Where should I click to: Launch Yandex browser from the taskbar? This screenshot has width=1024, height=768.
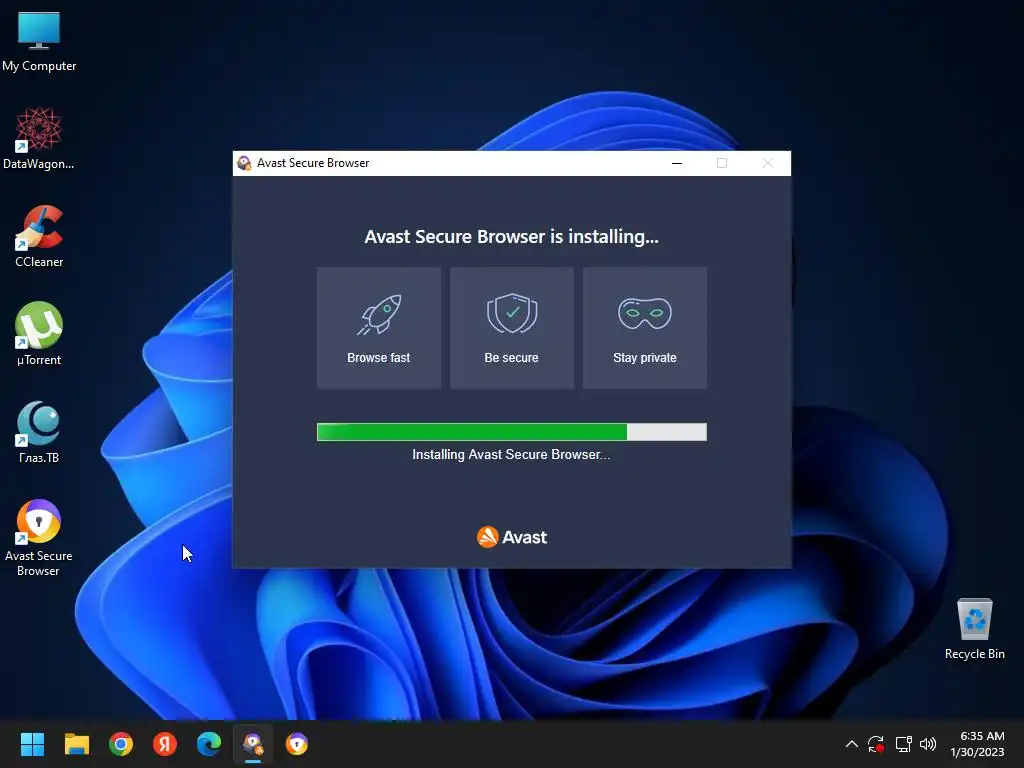[x=165, y=744]
